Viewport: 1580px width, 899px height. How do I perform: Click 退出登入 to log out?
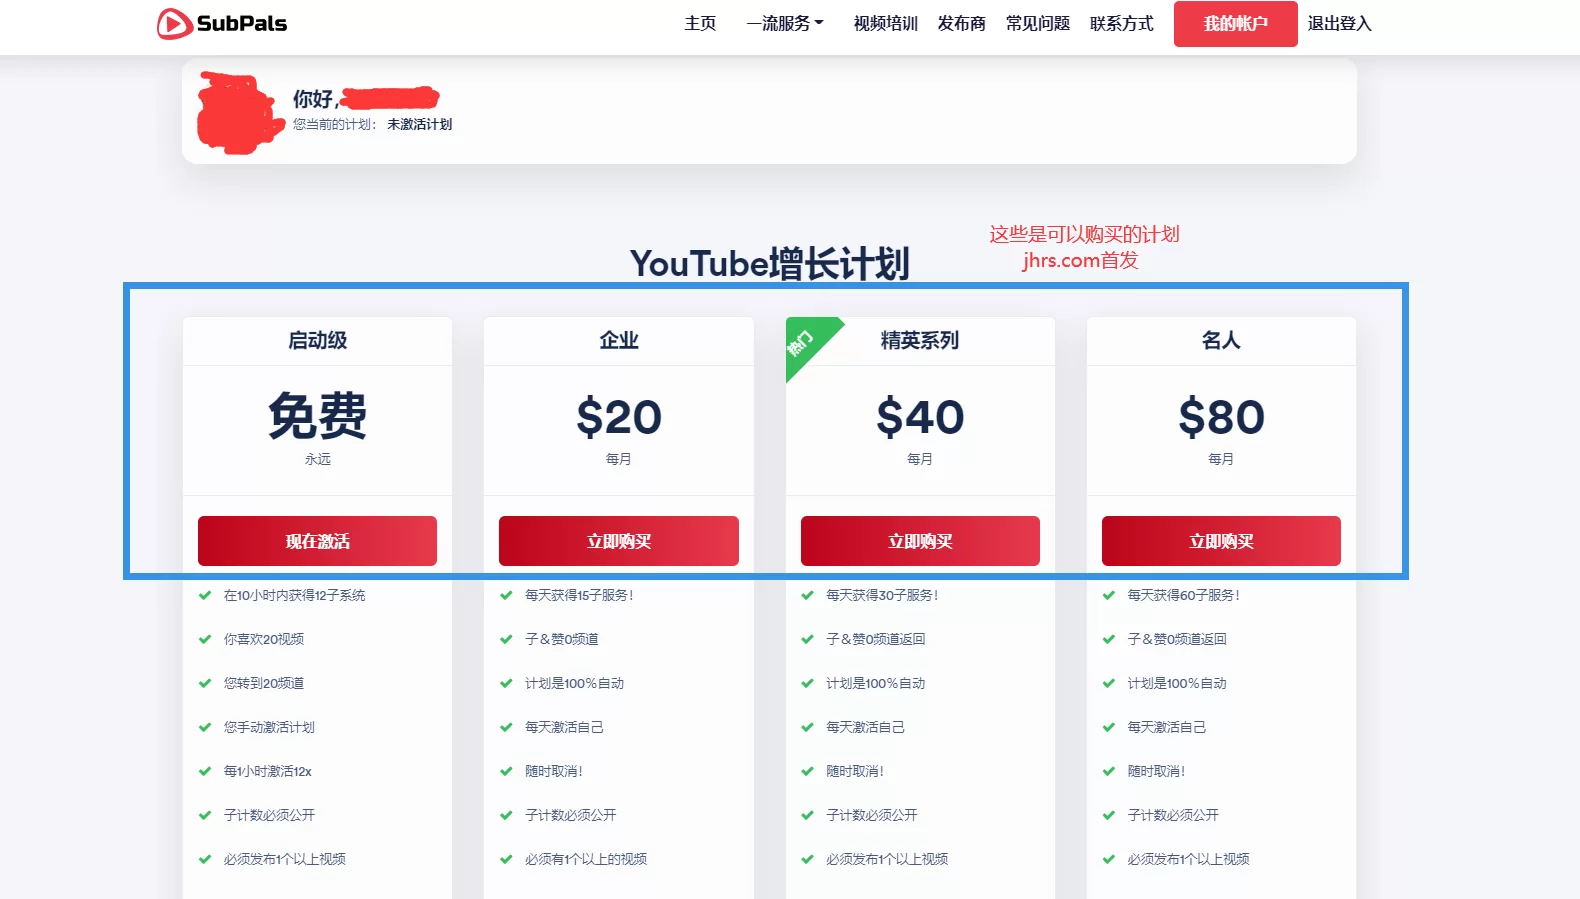click(1339, 23)
